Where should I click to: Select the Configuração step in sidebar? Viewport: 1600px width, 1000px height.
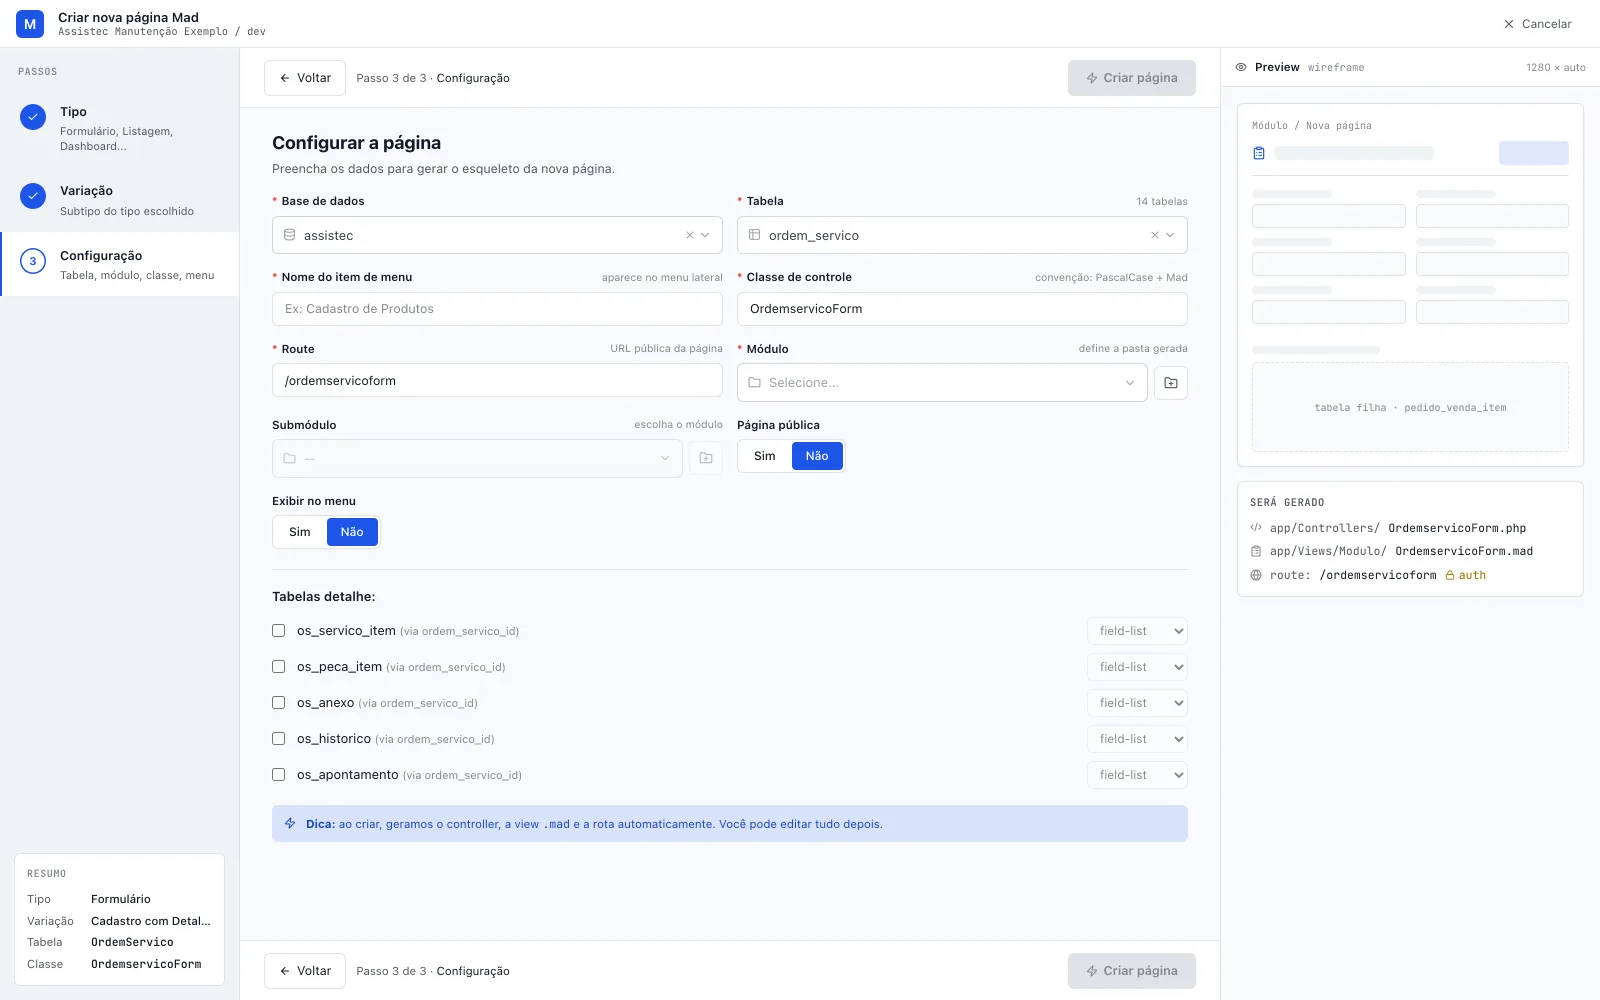point(120,265)
